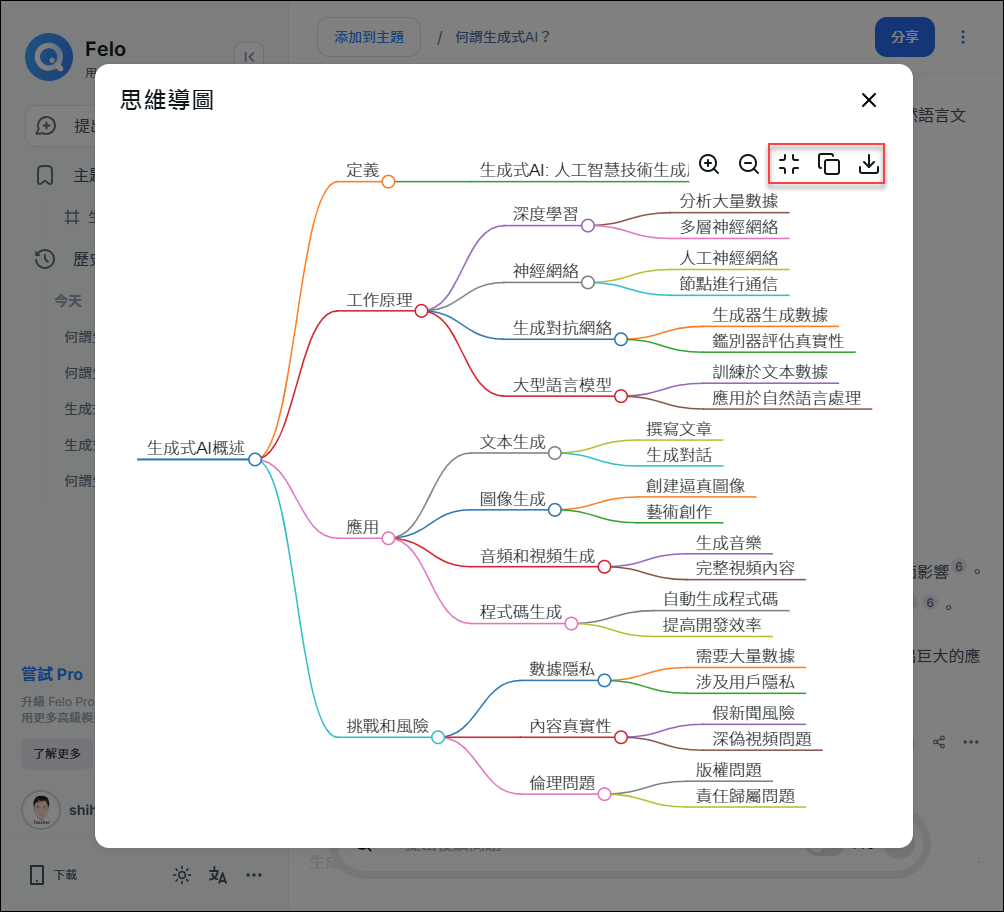The height and width of the screenshot is (912, 1004).
Task: Click the 分享 share button
Action: (905, 37)
